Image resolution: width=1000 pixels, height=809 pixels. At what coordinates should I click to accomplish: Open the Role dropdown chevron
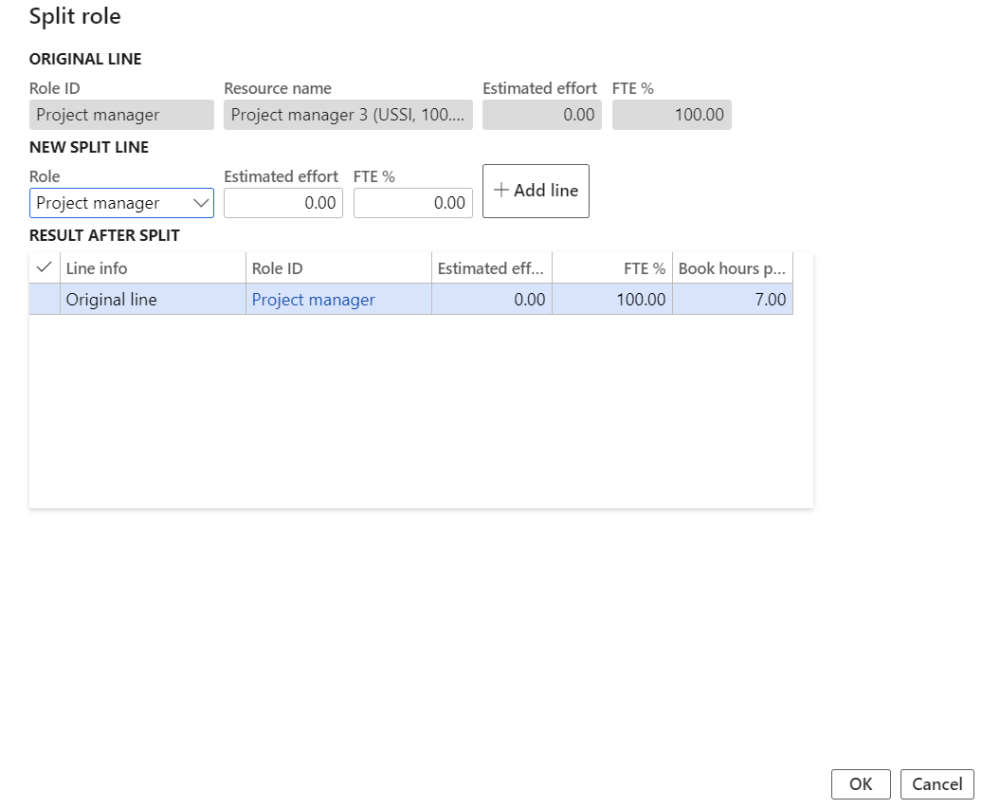click(201, 203)
